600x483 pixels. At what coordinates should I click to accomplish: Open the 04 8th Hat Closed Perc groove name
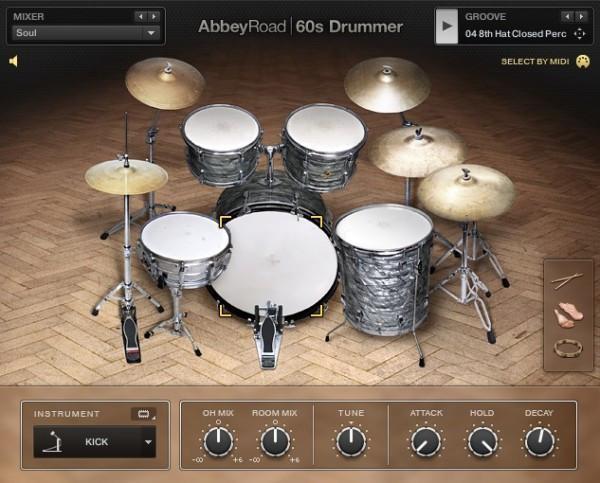coord(515,34)
